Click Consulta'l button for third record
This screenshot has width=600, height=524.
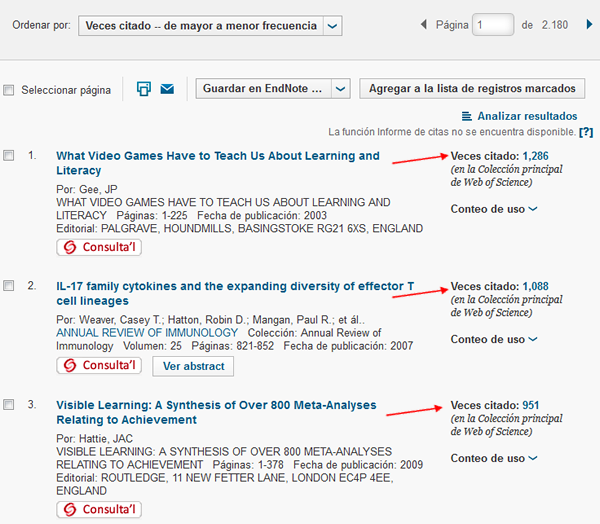[x=97, y=509]
